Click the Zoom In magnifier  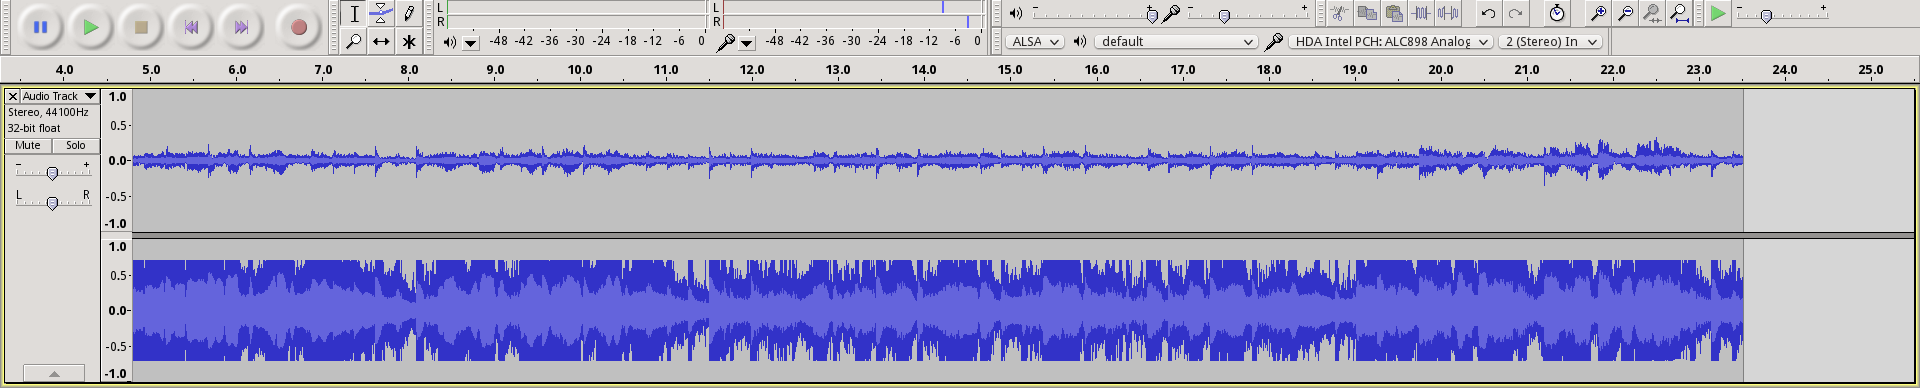(x=1598, y=13)
